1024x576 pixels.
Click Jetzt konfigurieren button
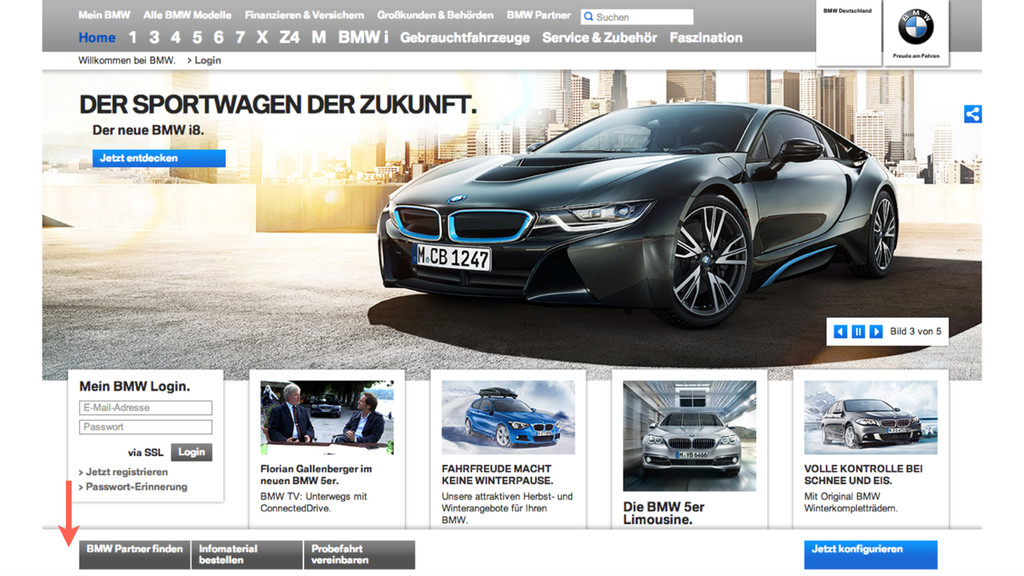871,554
